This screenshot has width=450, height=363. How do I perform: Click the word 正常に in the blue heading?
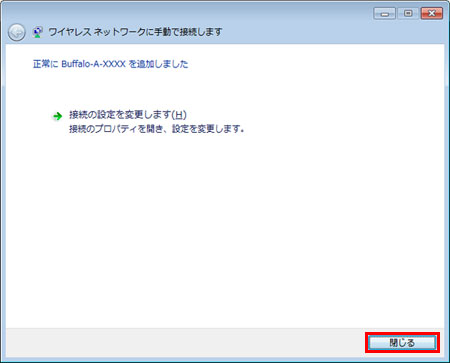[x=46, y=64]
